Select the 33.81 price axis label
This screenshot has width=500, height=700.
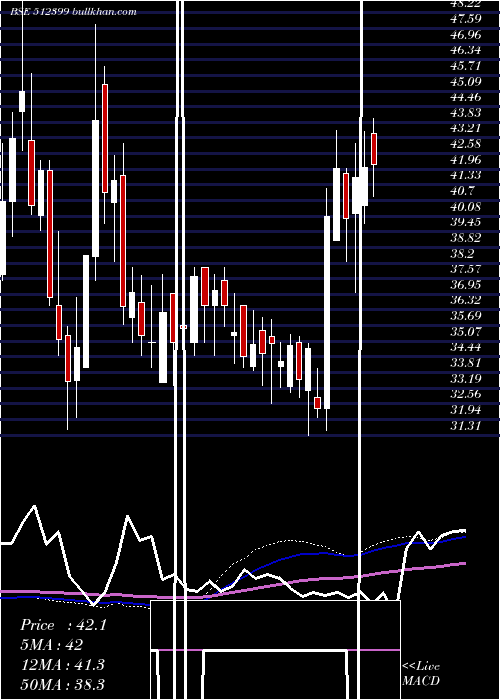coord(466,363)
